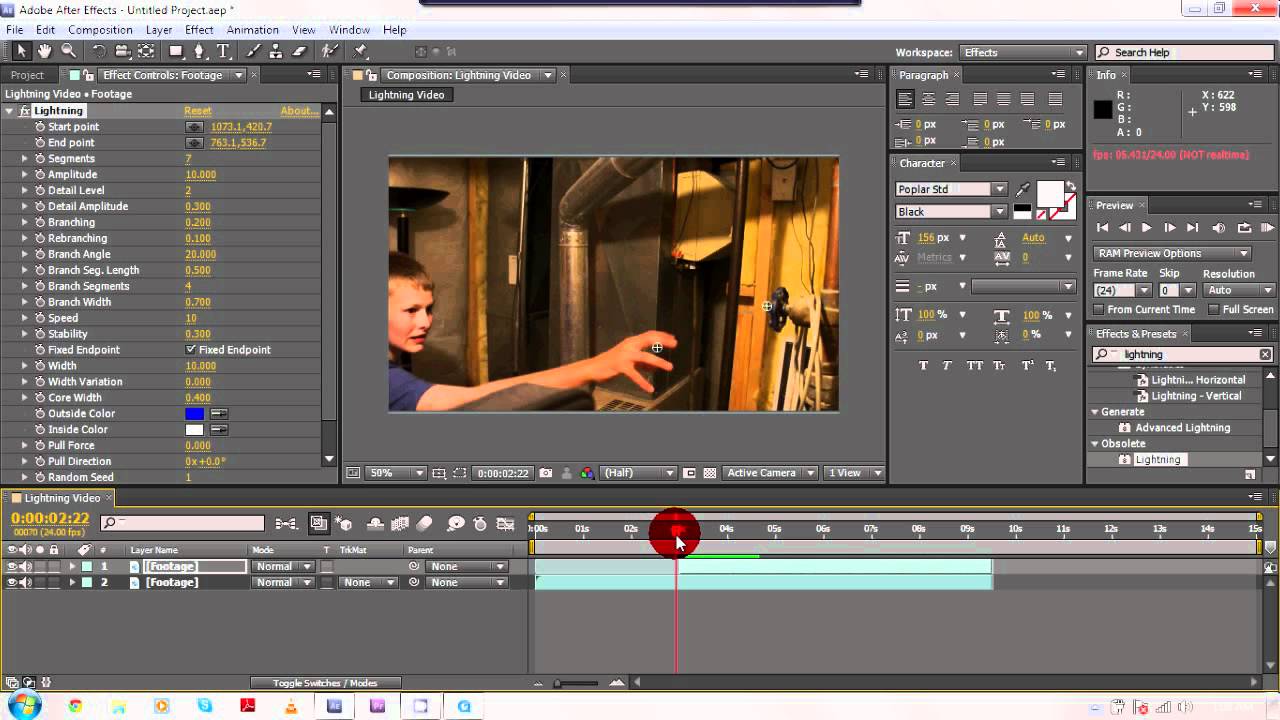1280x720 pixels.
Task: Open the 1 View layout dropdown
Action: tap(855, 473)
